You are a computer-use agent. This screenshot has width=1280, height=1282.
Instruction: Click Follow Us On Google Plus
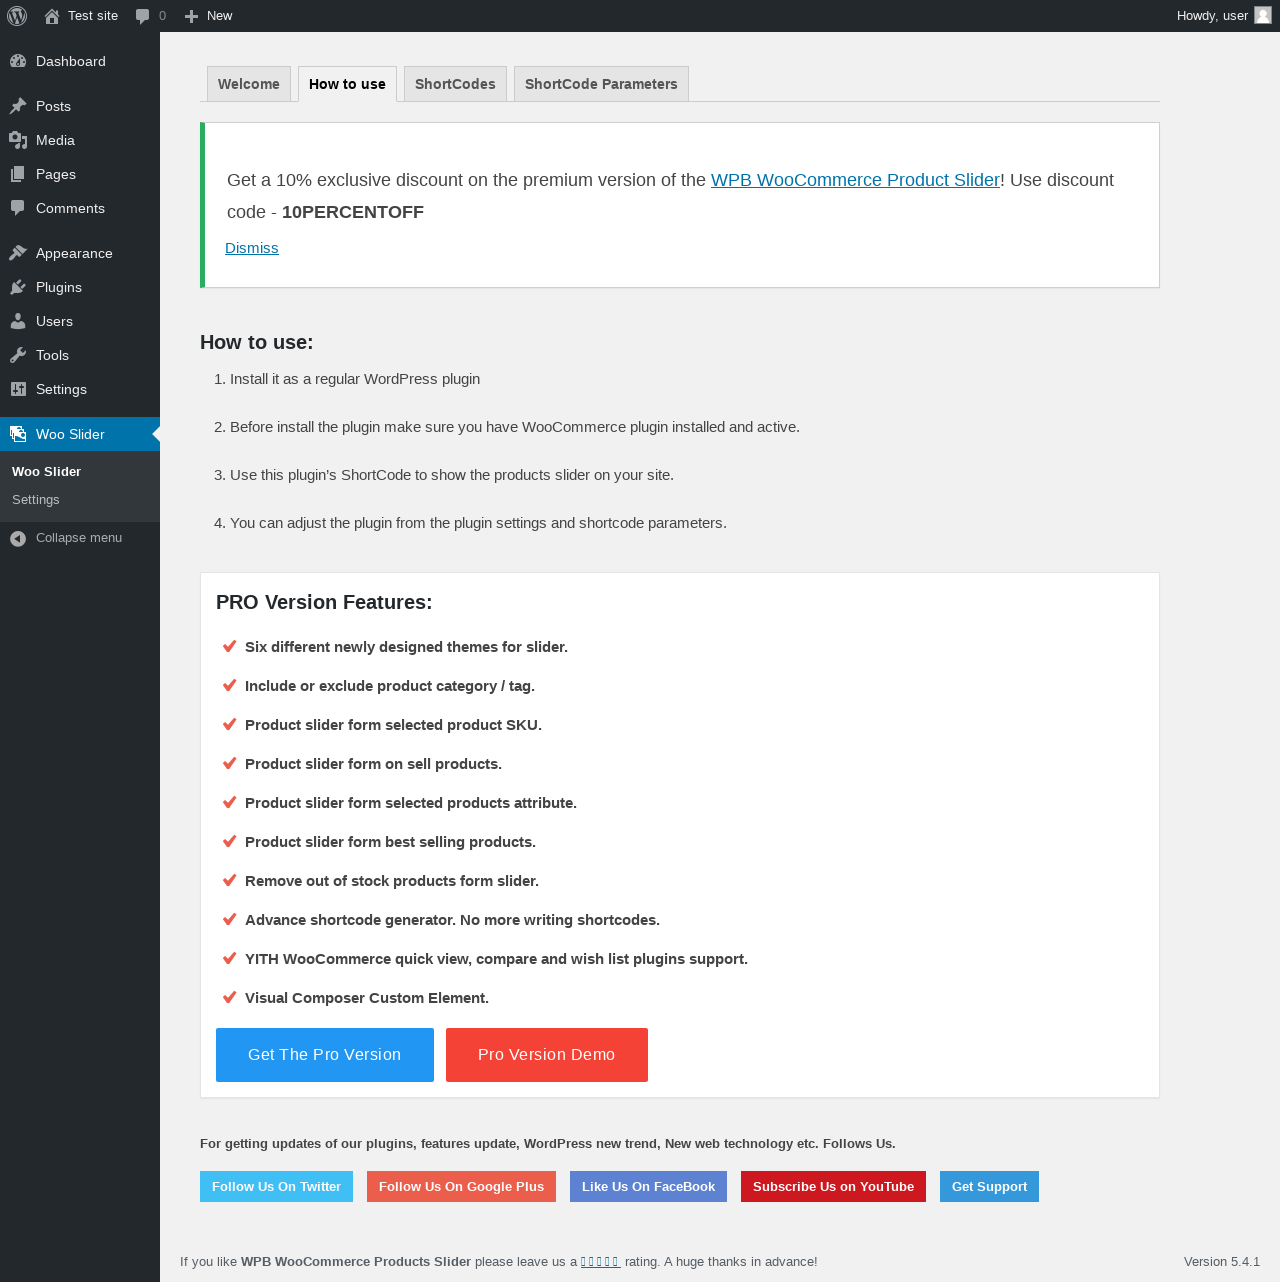click(x=461, y=1187)
